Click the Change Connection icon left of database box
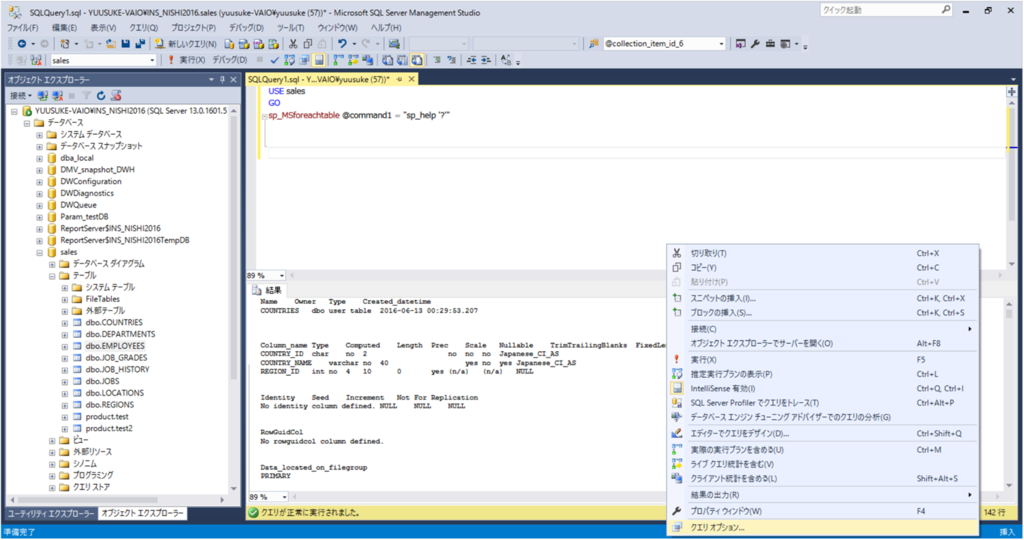This screenshot has height=540, width=1024. [37, 60]
